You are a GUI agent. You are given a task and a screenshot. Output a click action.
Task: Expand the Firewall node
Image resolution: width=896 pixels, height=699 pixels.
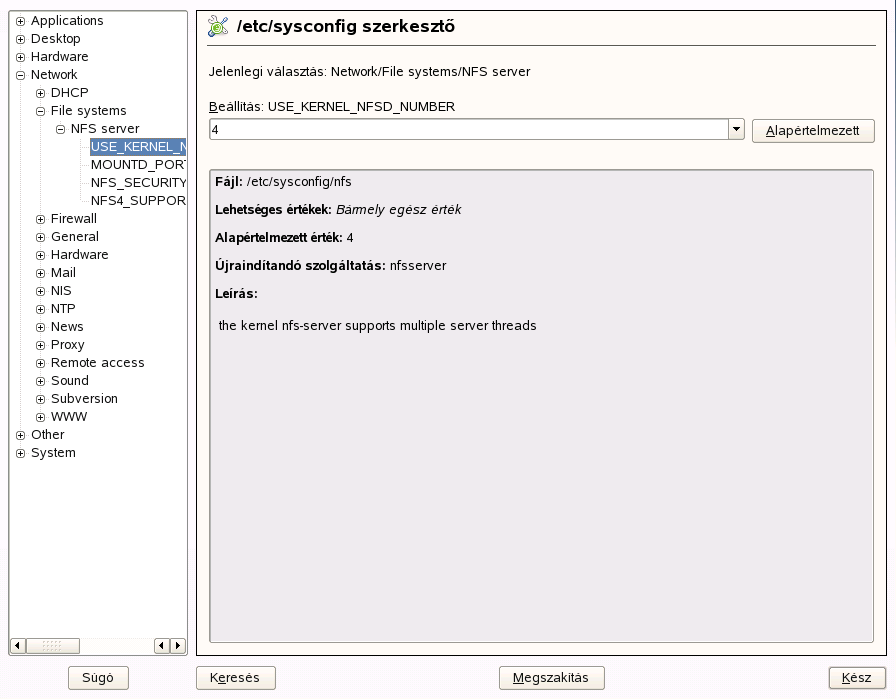(x=39, y=218)
